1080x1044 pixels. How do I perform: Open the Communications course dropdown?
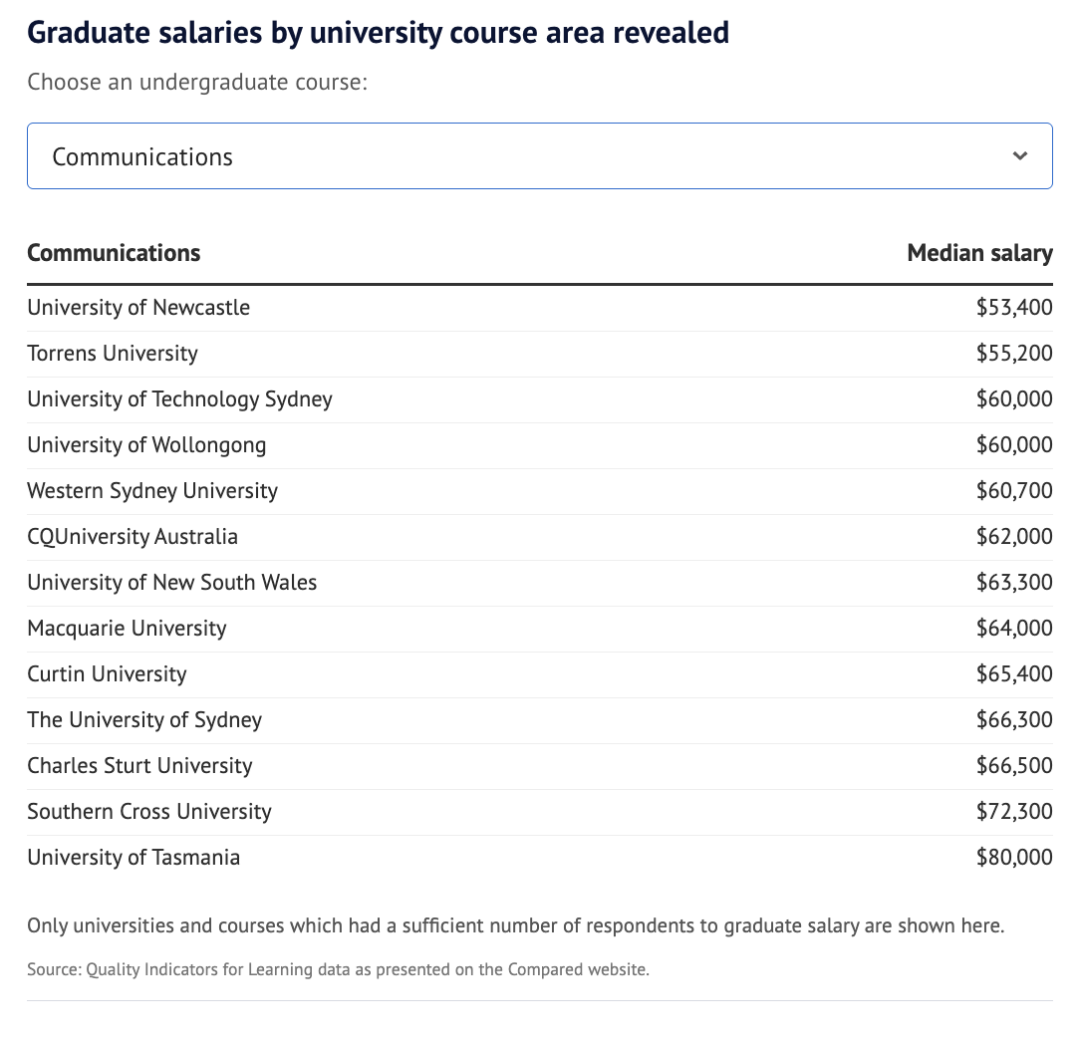pos(539,156)
